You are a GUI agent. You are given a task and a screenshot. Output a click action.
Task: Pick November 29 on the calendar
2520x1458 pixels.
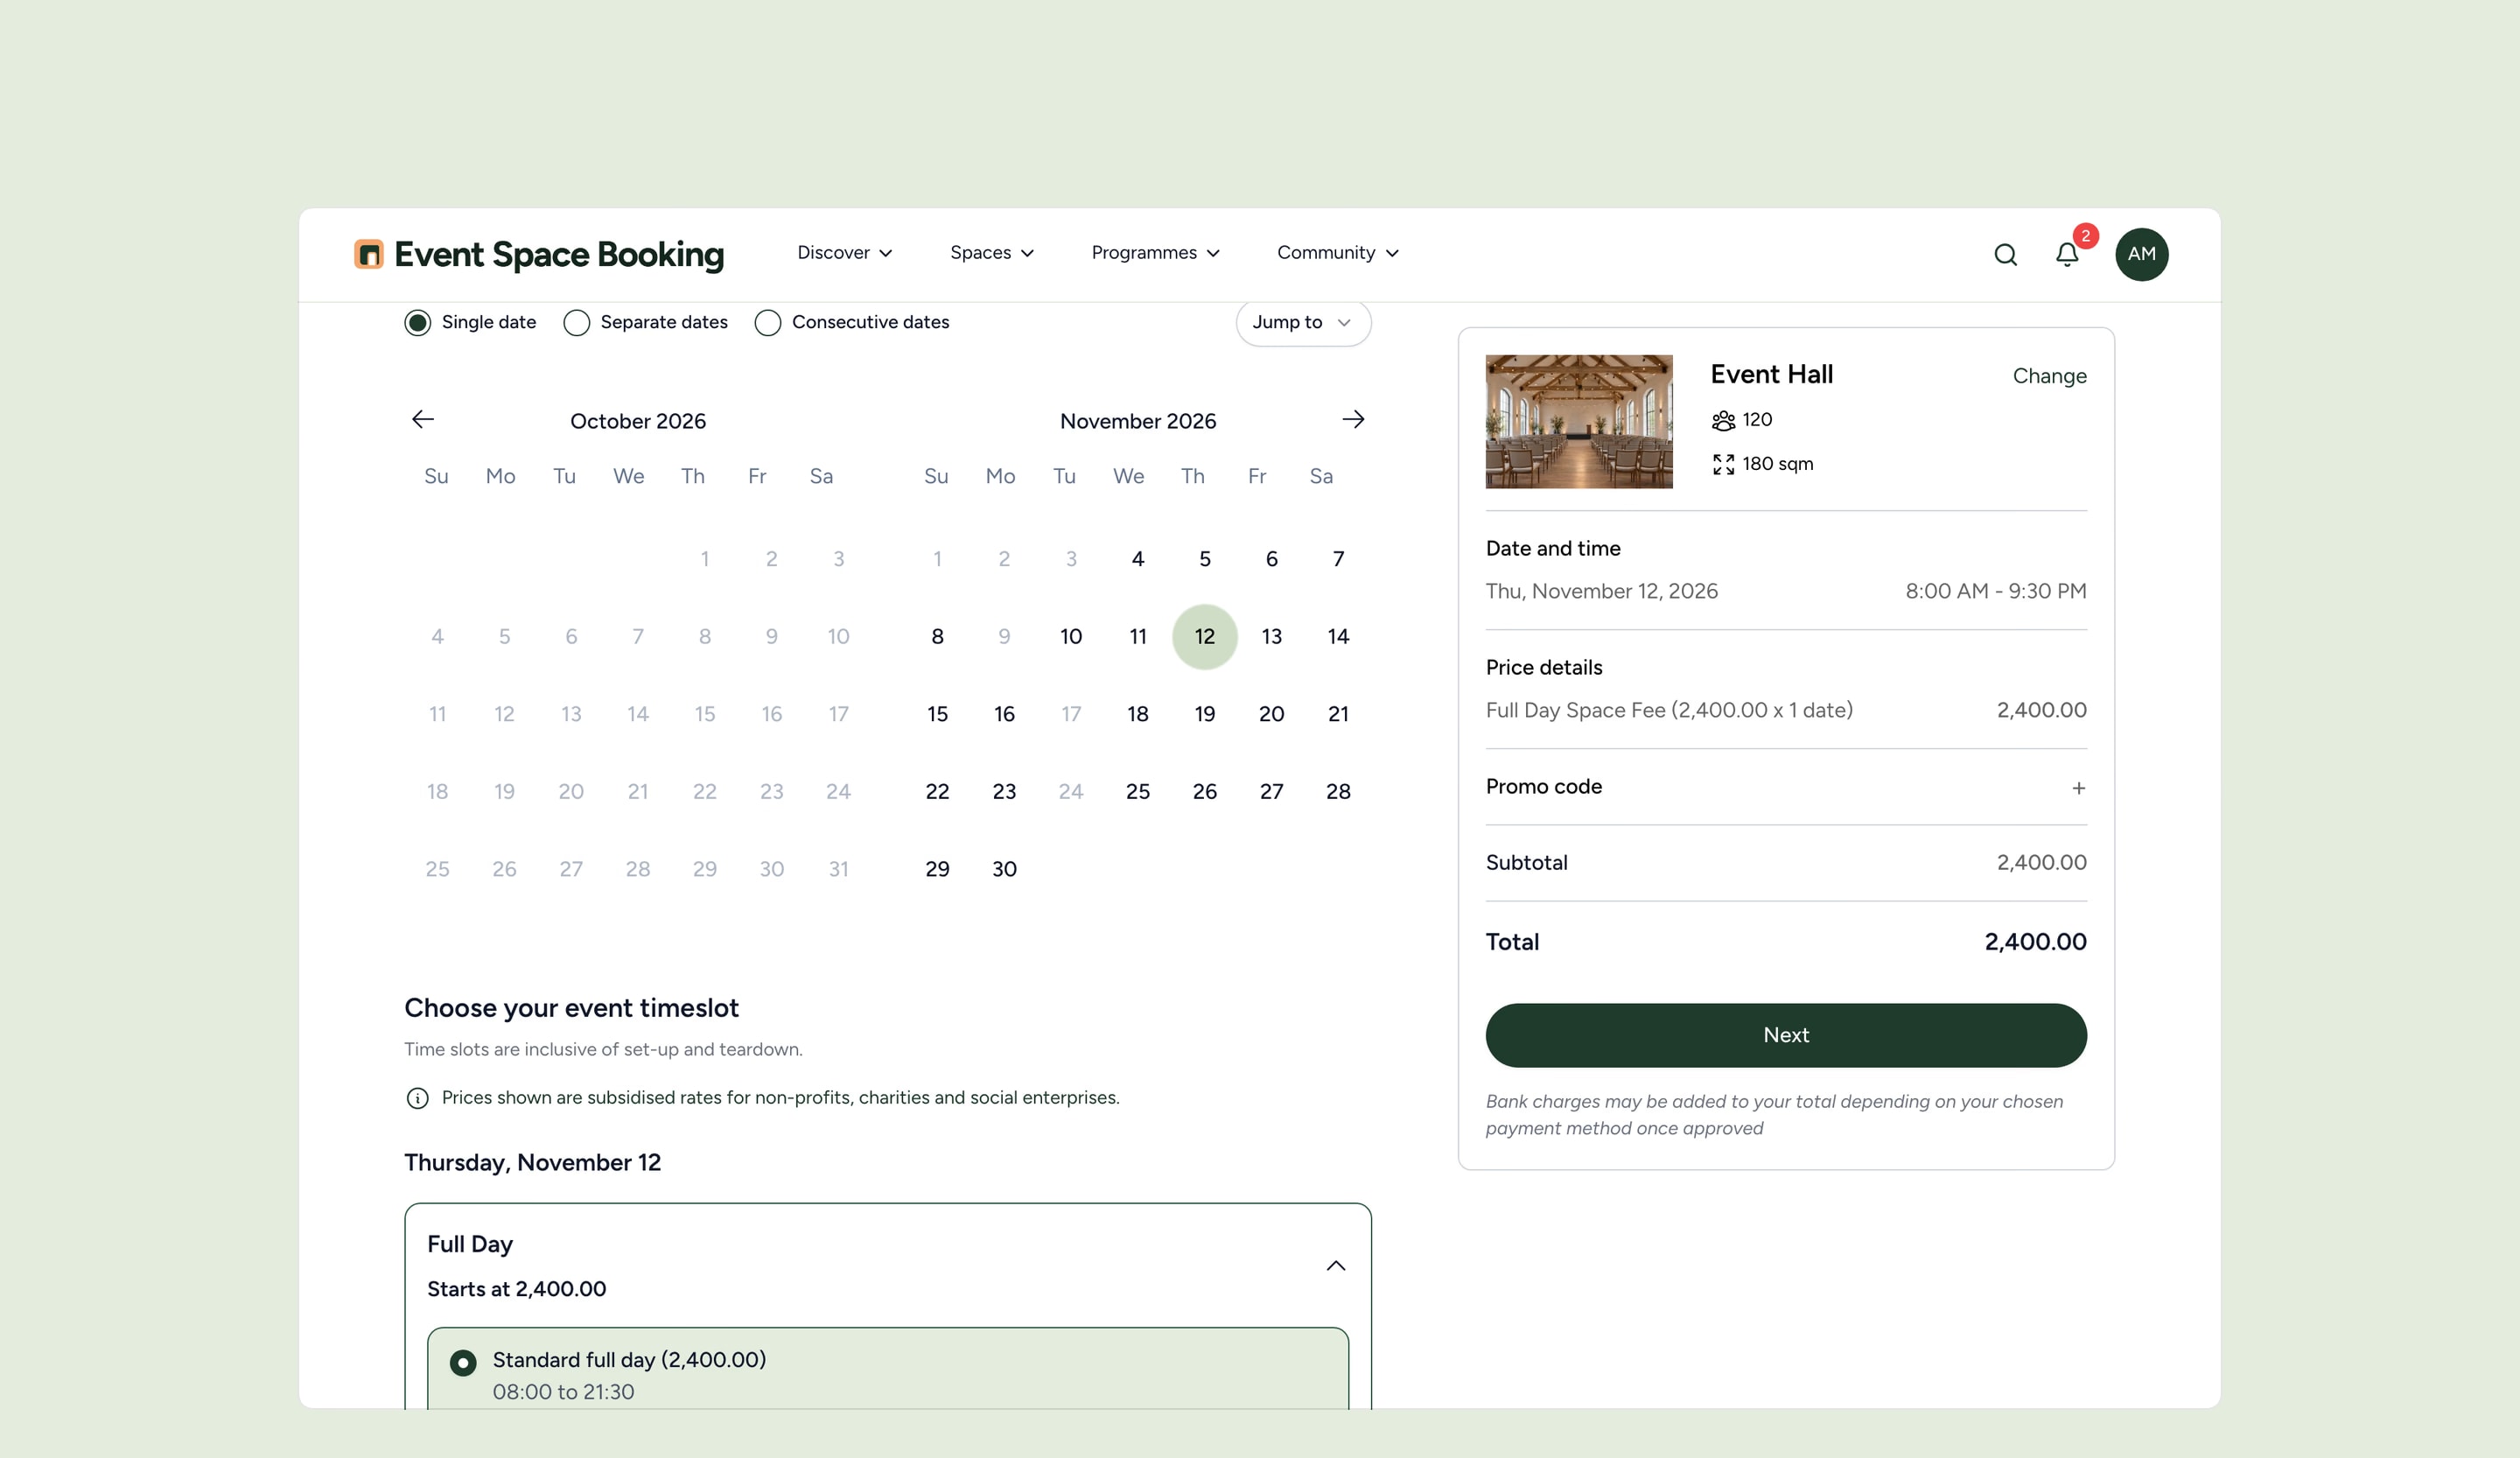point(937,869)
